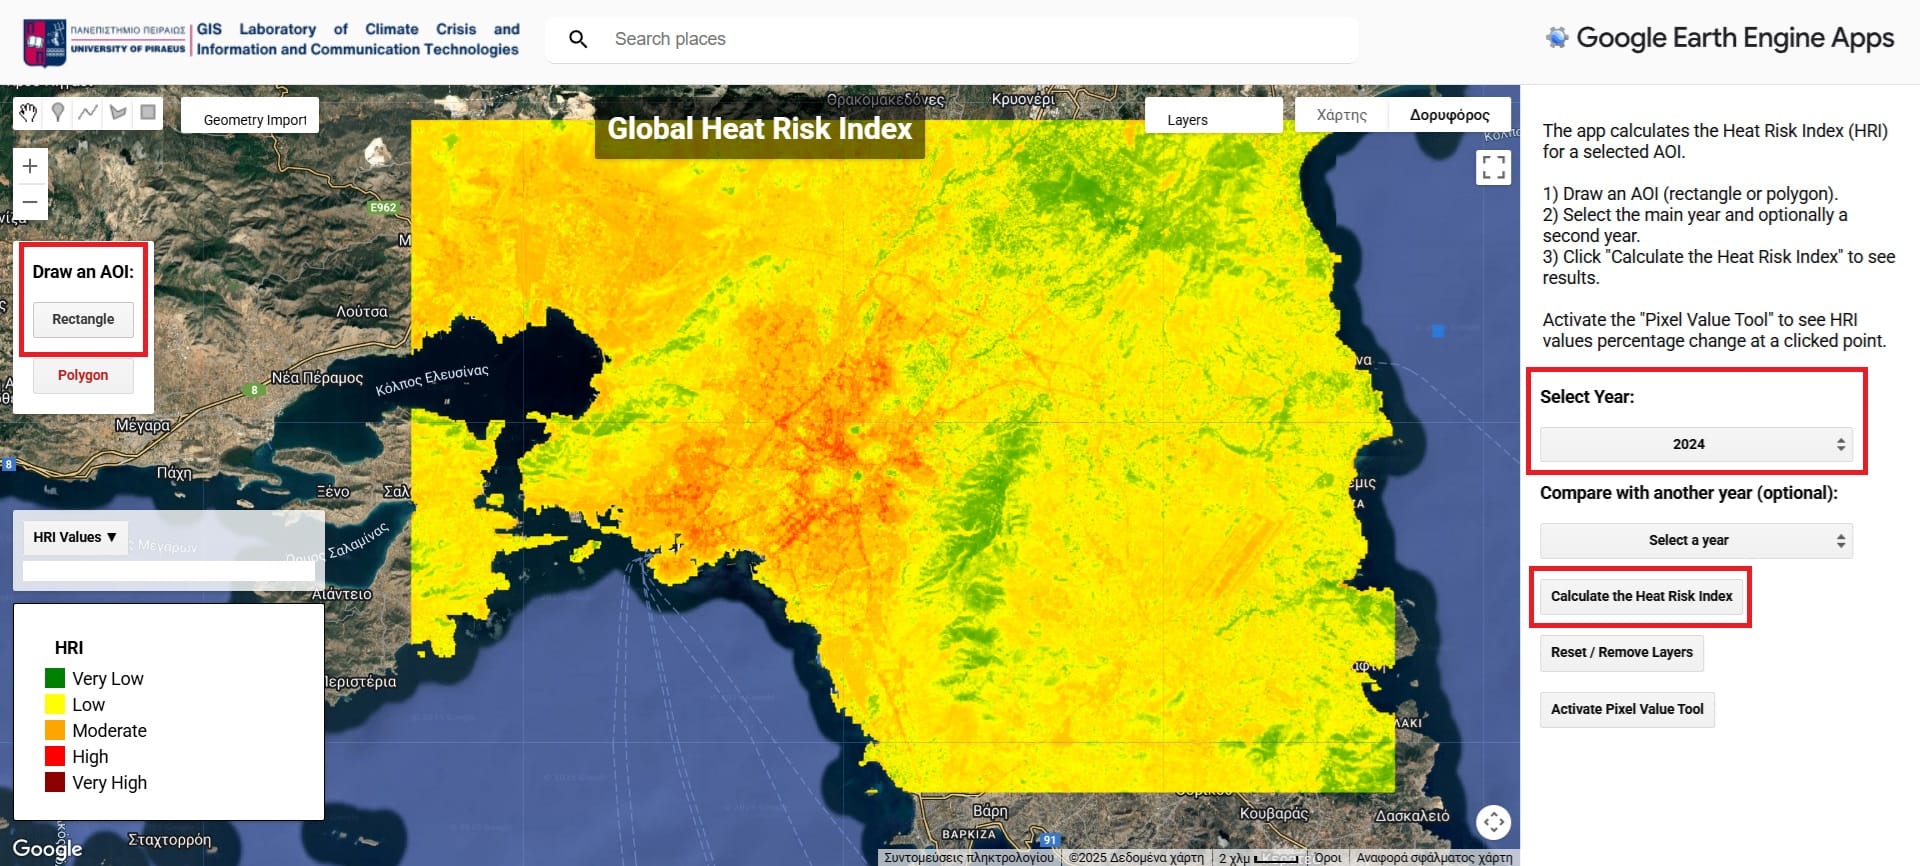
Task: Open the Geometry Imports panel
Action: pyautogui.click(x=254, y=120)
